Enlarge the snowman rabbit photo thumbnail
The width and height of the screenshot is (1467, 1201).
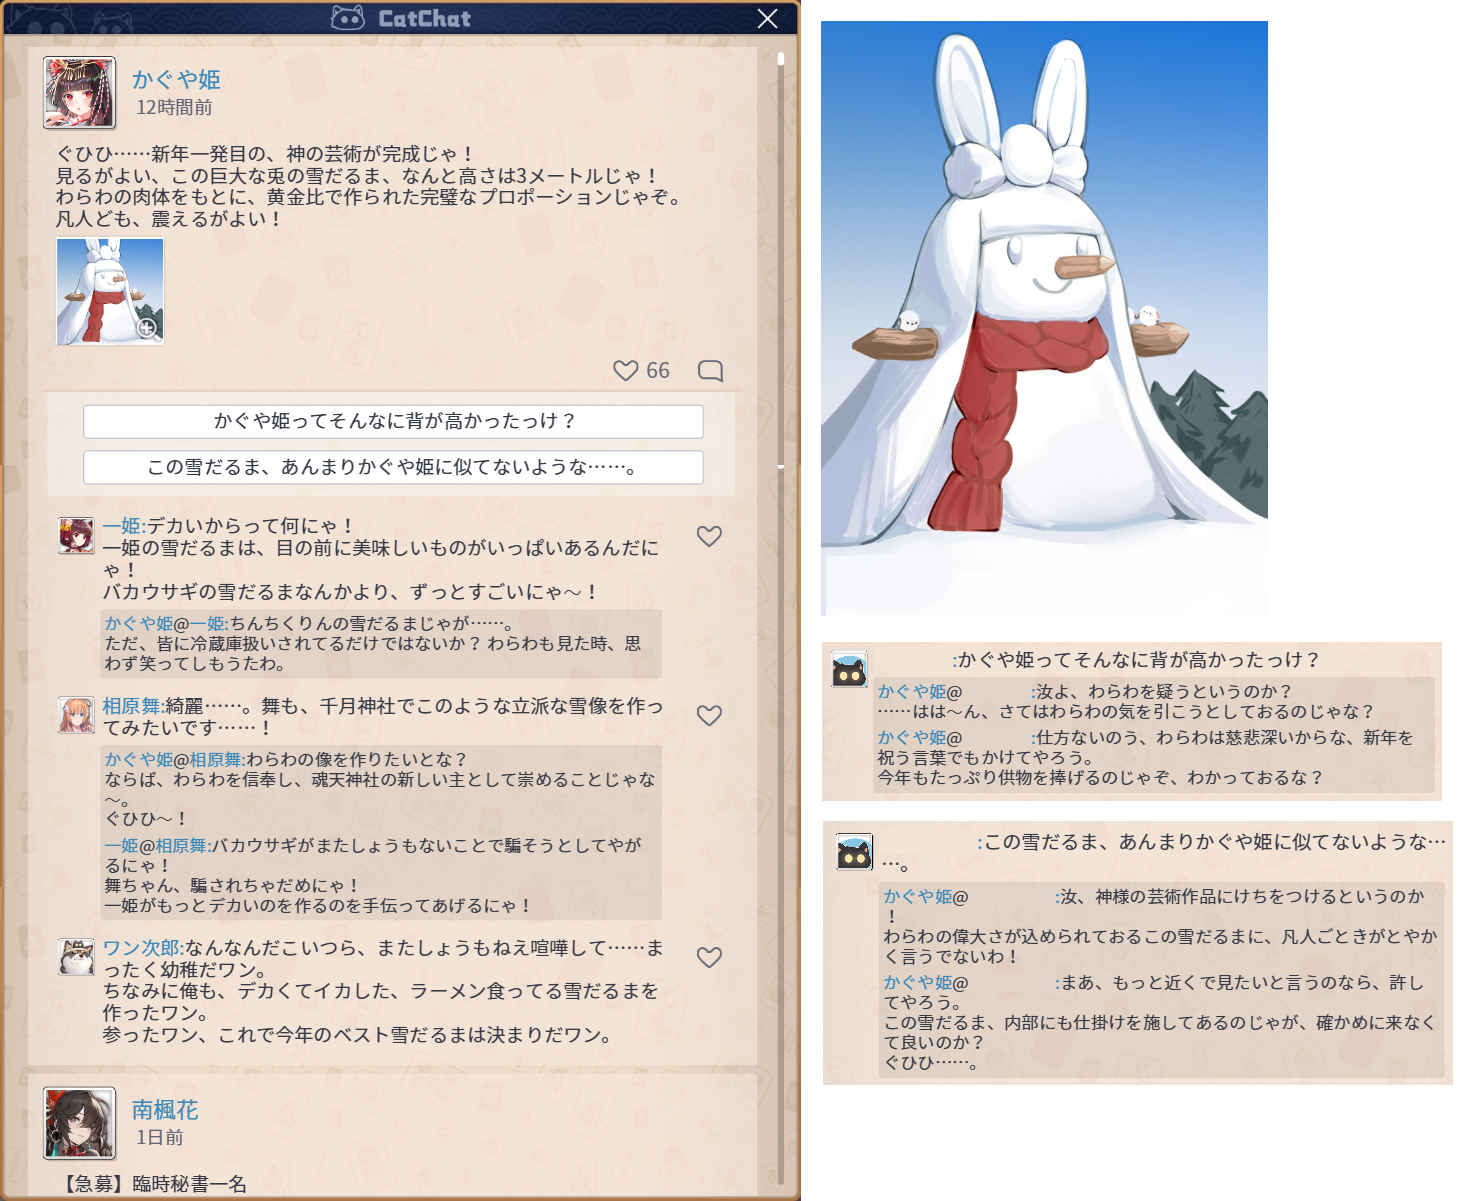tap(109, 291)
